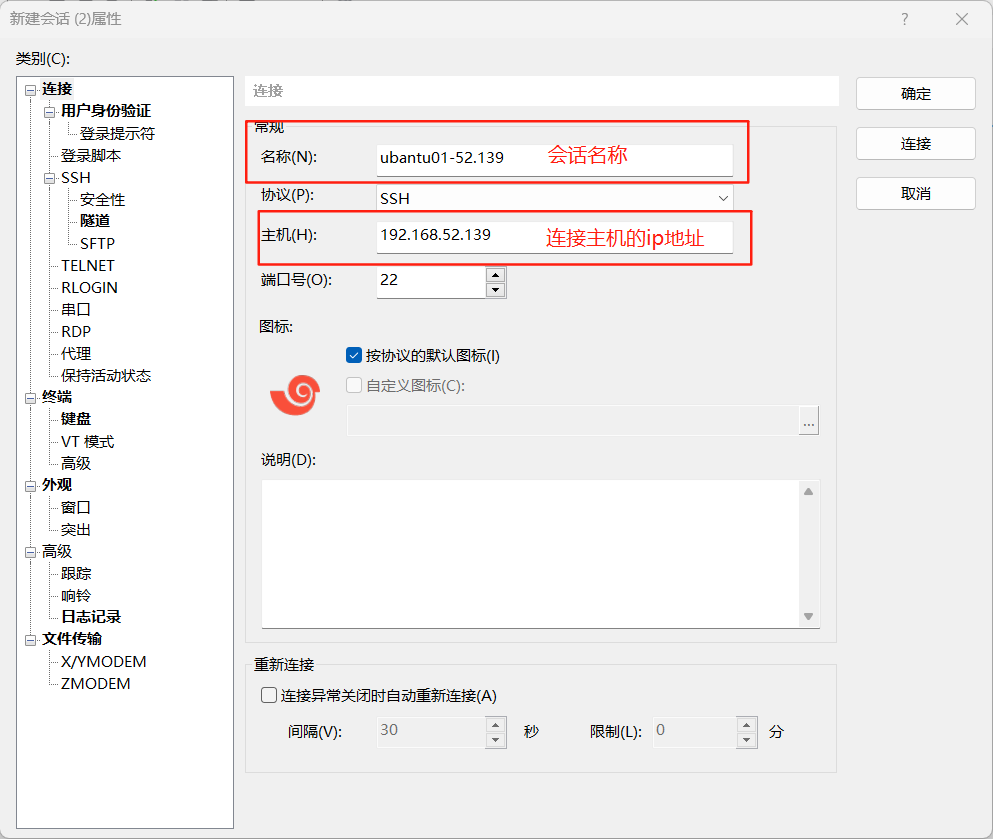Select 文件传输 in the category tree
993x839 pixels.
point(72,640)
